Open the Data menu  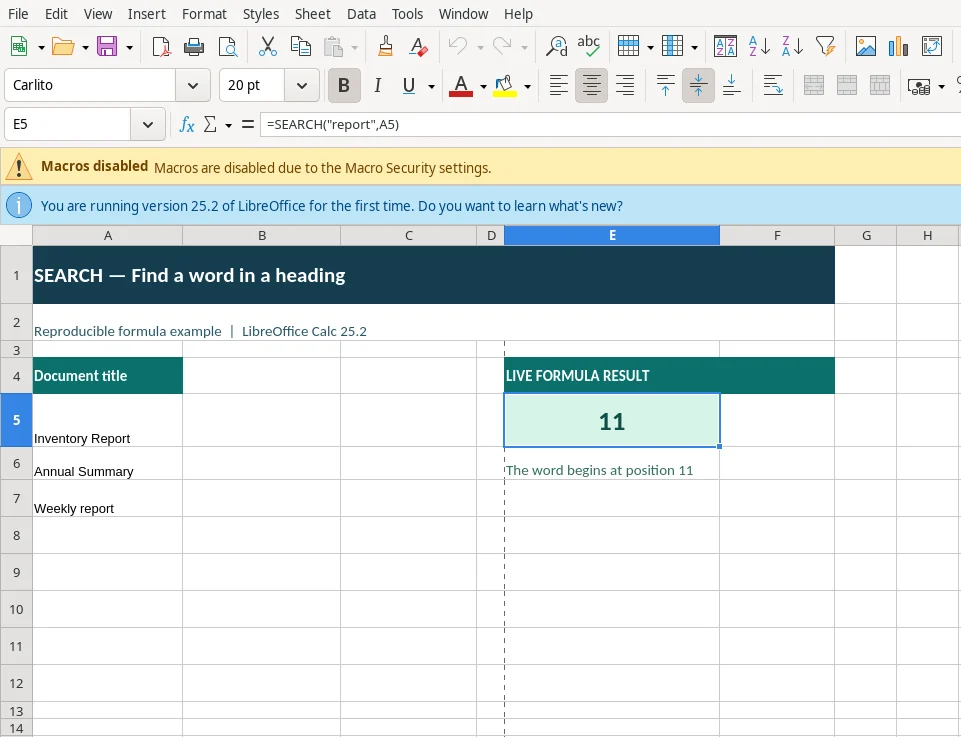[x=361, y=13]
